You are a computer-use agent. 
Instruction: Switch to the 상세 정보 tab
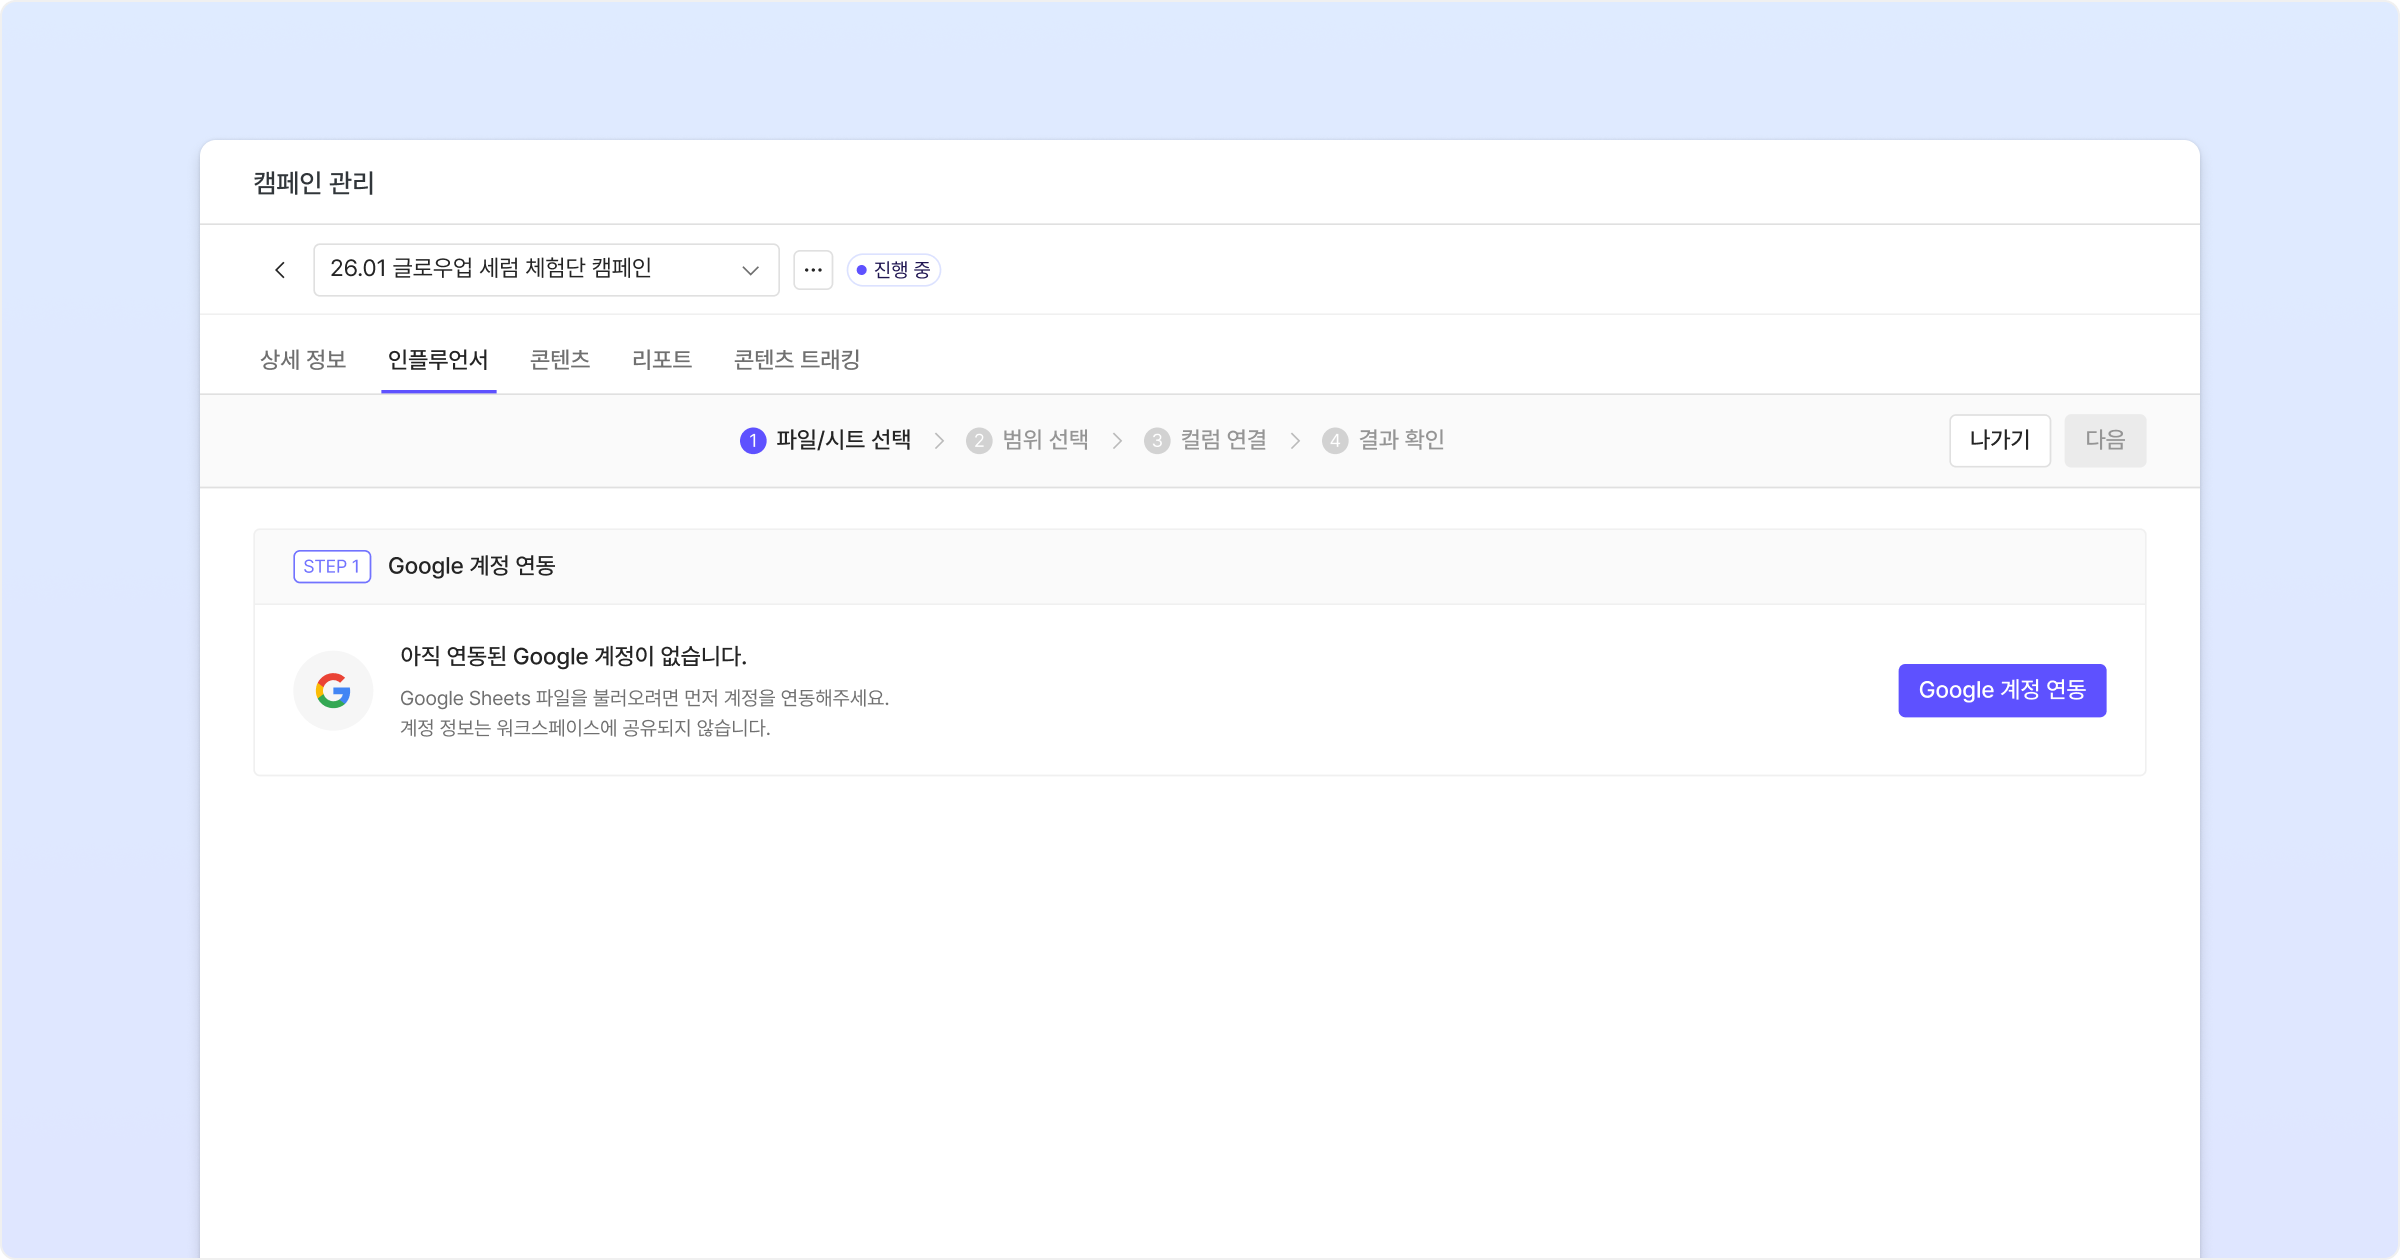click(303, 360)
